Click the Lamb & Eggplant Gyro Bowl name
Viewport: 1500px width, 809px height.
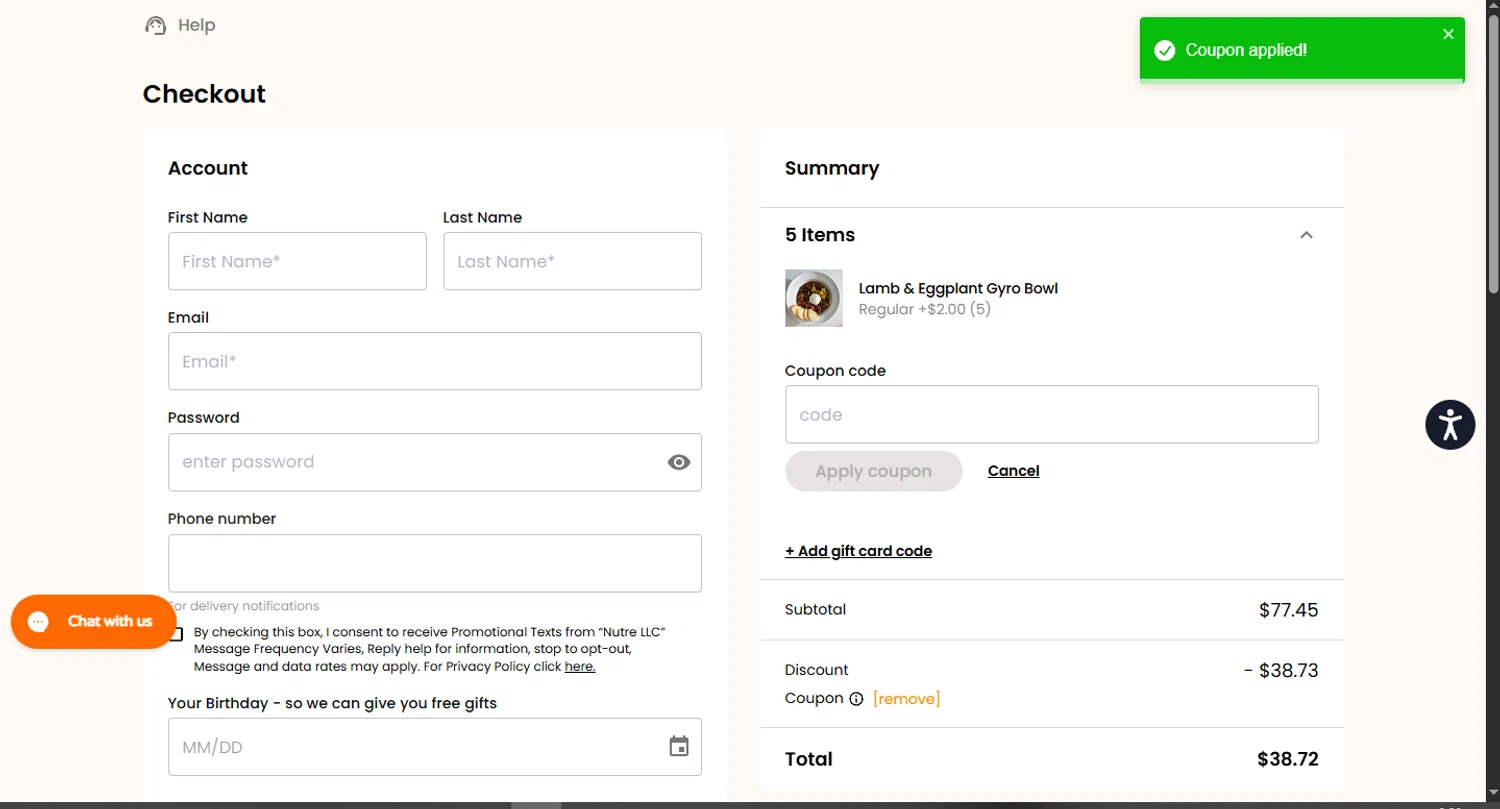(x=958, y=288)
